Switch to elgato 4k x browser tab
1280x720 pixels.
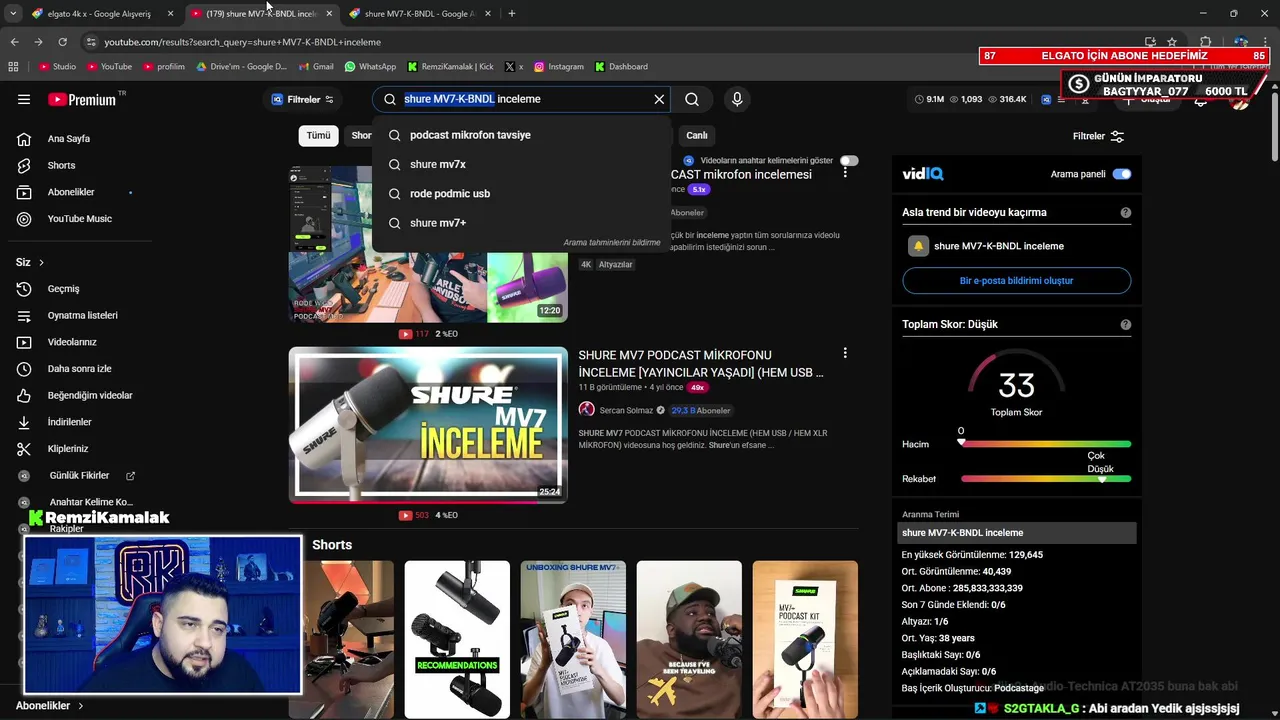click(x=99, y=14)
